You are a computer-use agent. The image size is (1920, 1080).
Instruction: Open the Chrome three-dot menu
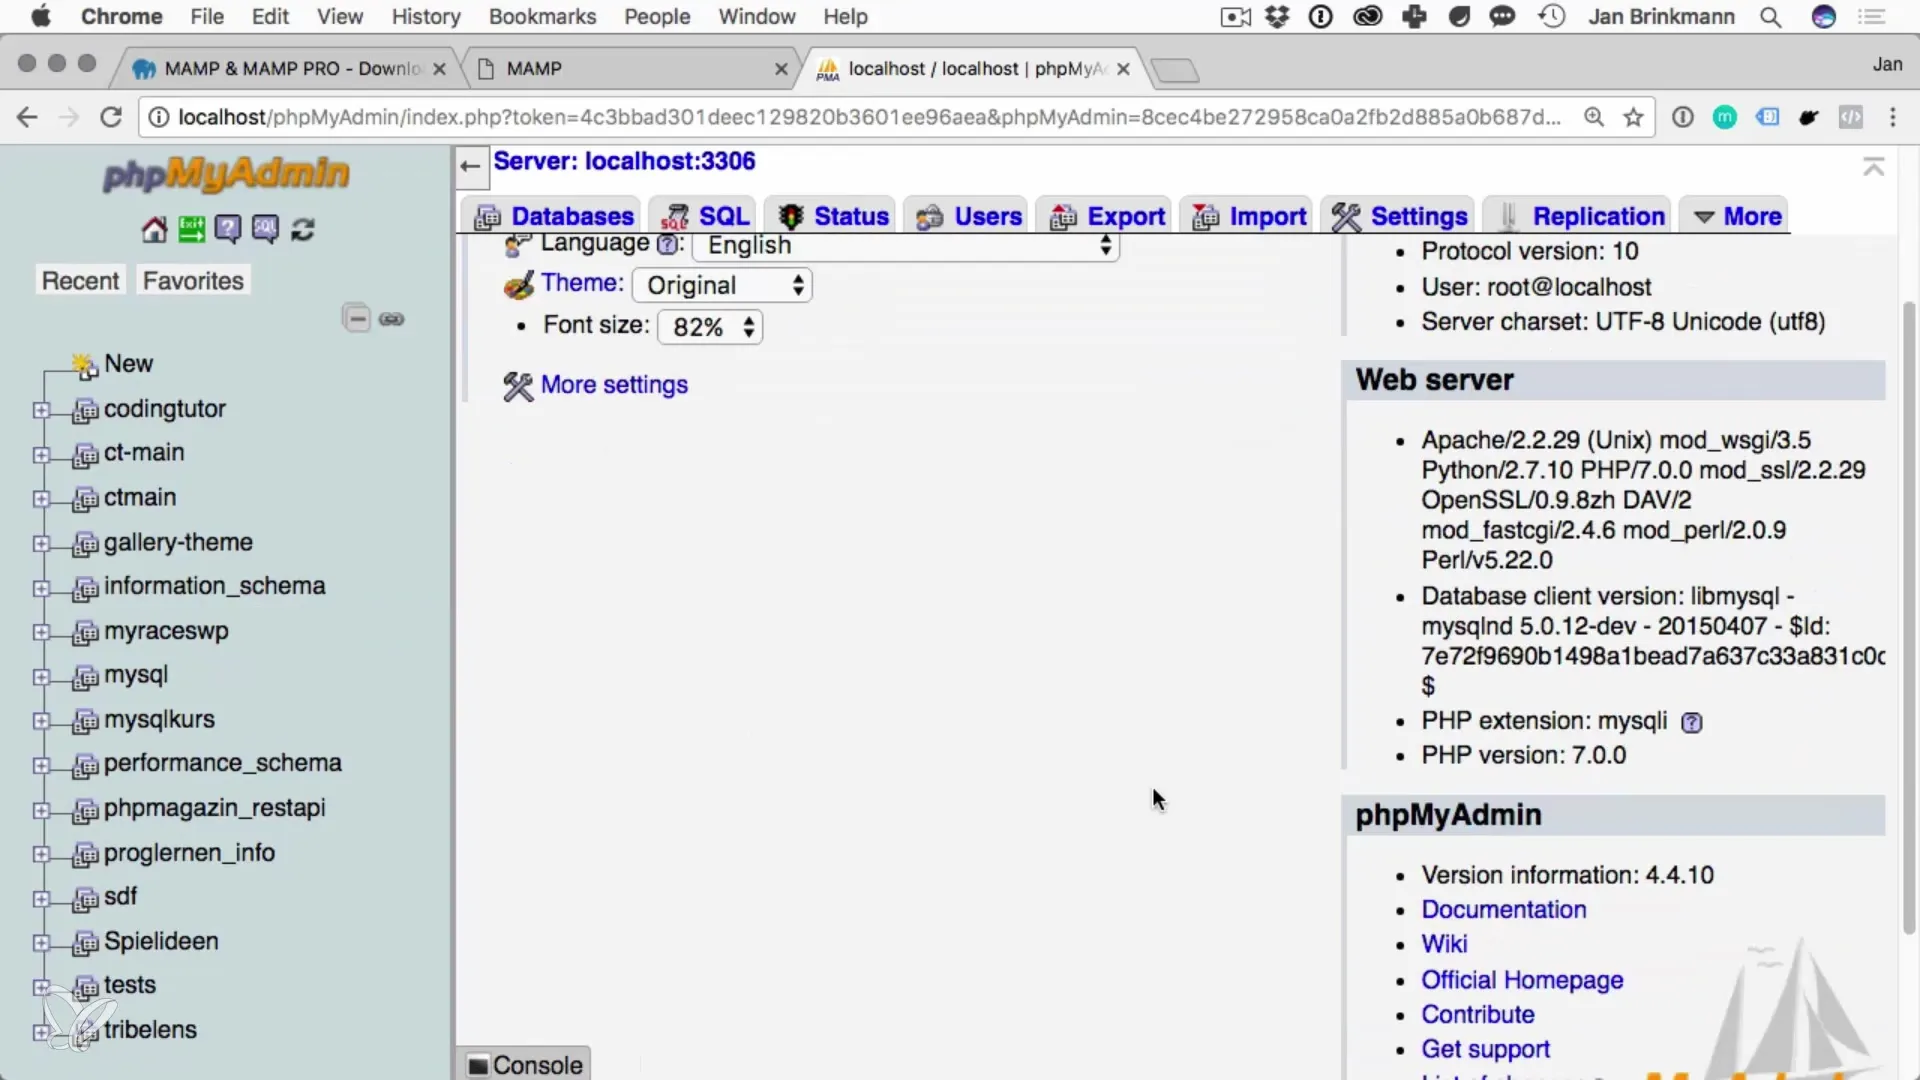point(1893,117)
